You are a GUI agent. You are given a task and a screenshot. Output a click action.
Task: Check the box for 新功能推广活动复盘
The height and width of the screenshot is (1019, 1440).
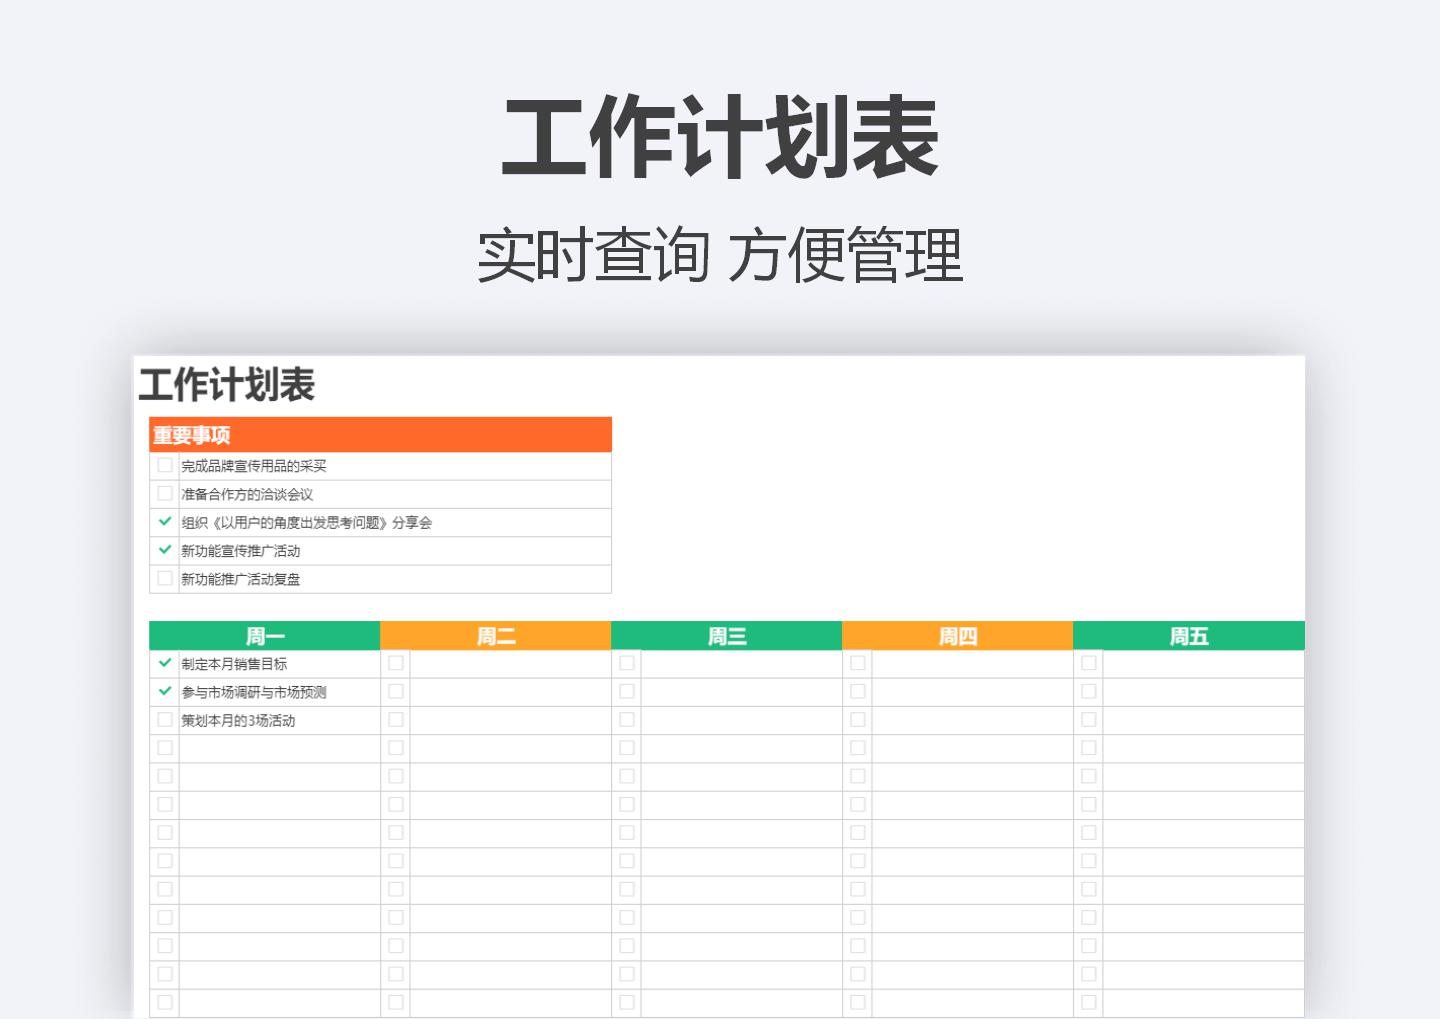[165, 579]
